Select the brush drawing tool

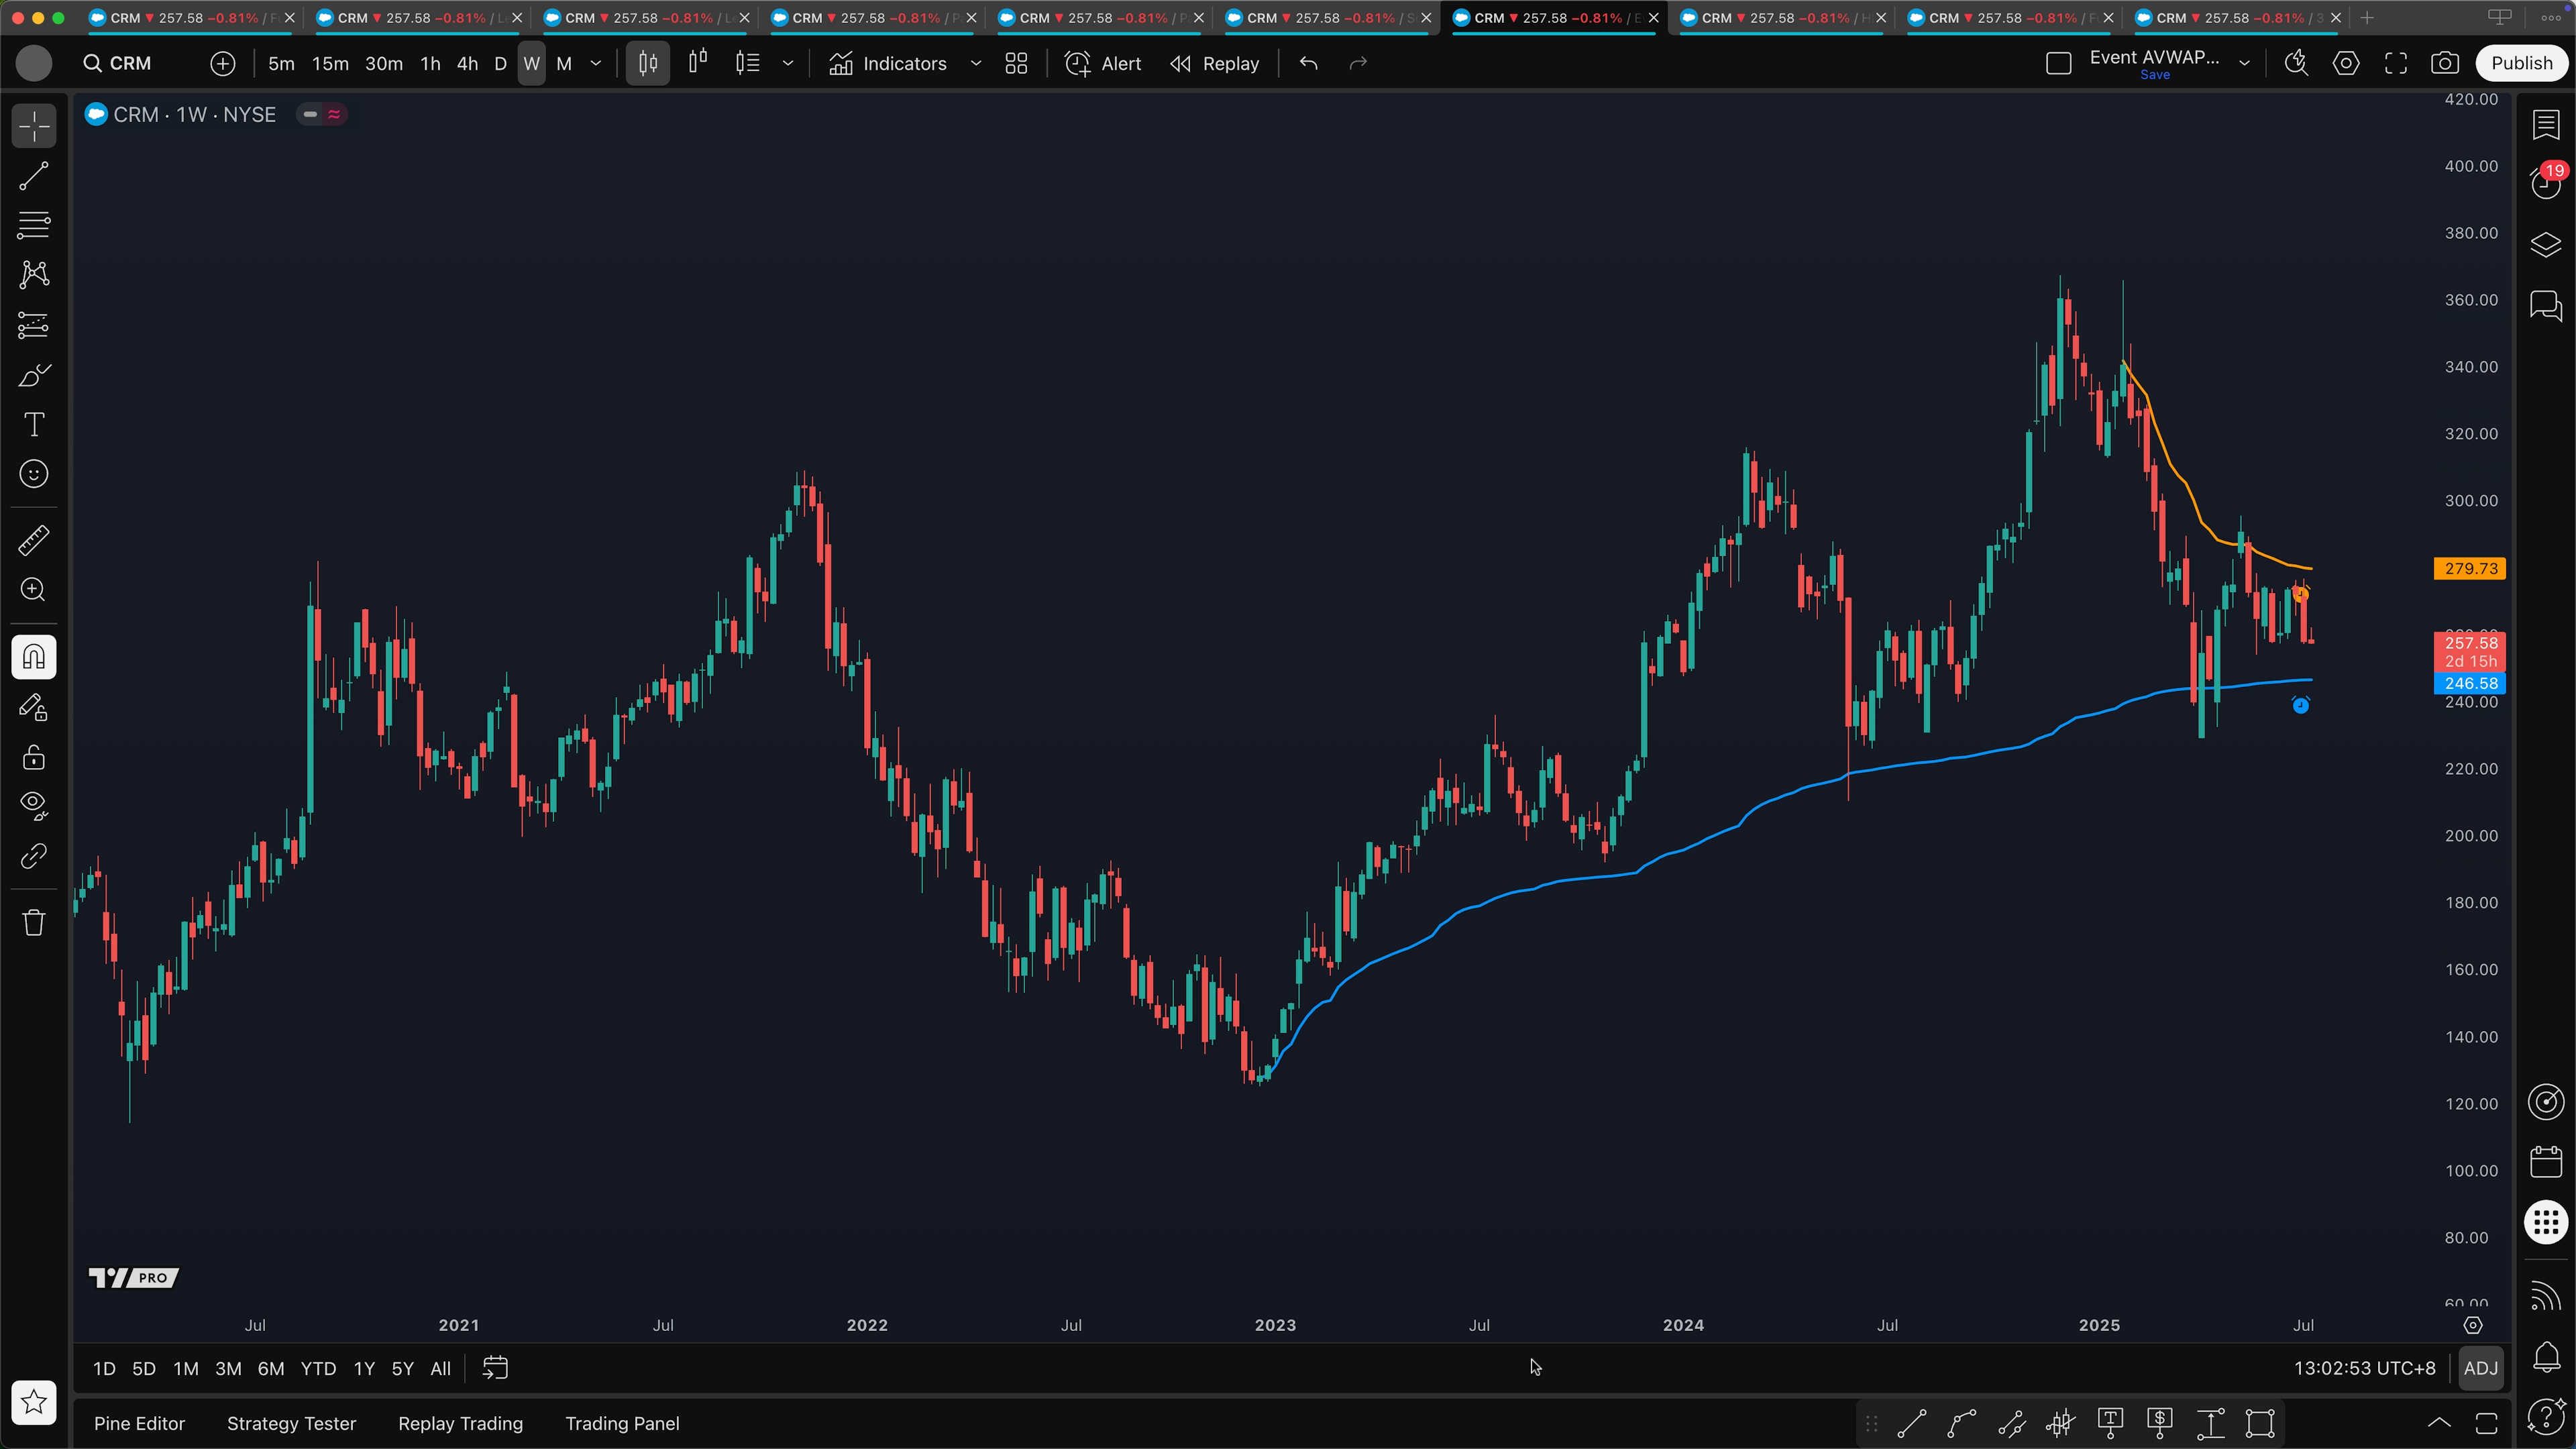tap(34, 375)
